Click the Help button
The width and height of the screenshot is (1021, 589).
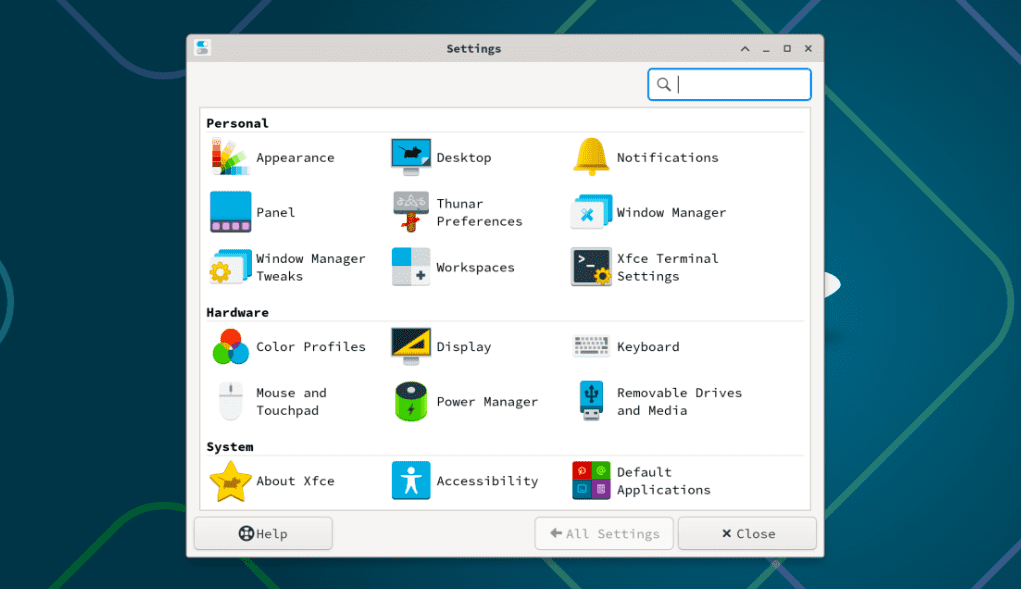tap(262, 533)
